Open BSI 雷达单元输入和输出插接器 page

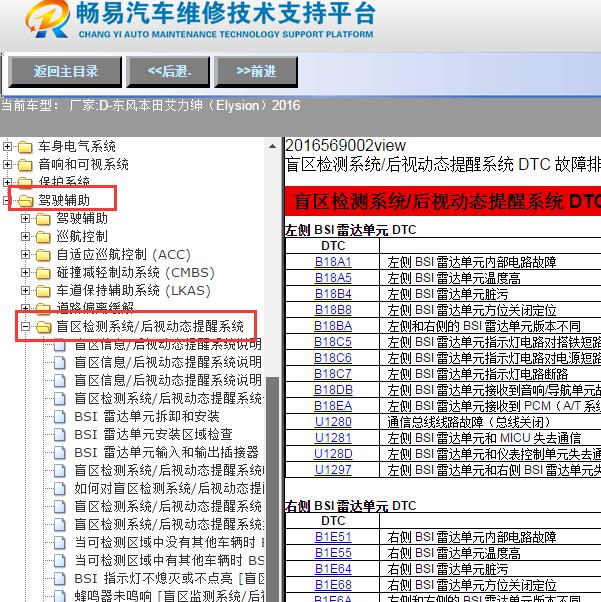click(167, 453)
